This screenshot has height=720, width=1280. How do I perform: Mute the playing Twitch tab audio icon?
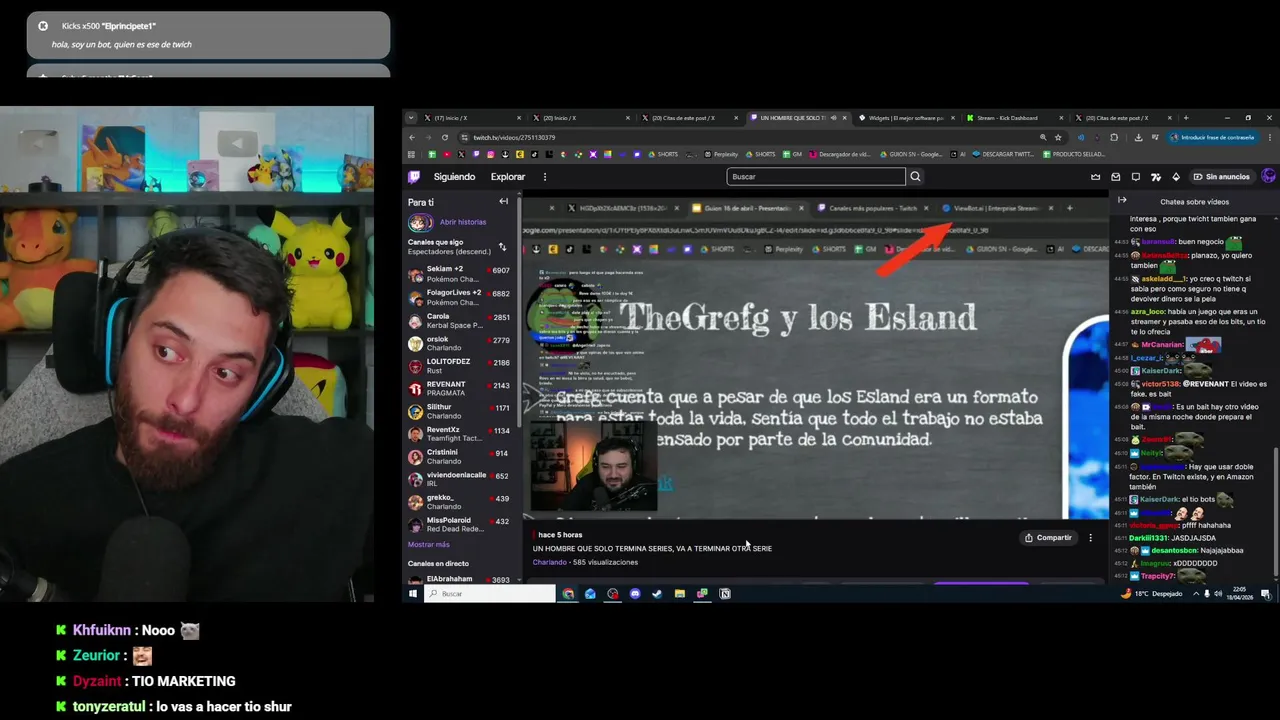point(833,118)
